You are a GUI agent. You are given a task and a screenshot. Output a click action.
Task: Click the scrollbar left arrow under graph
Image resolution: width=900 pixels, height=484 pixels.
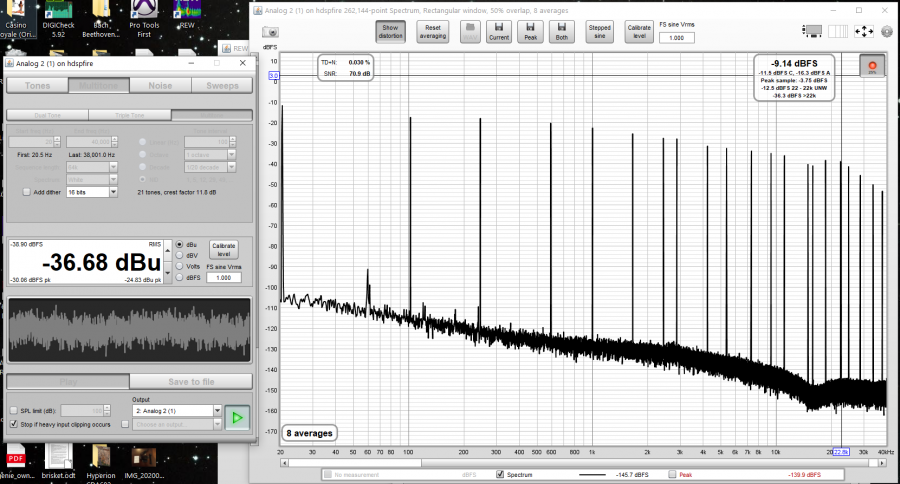coord(284,463)
